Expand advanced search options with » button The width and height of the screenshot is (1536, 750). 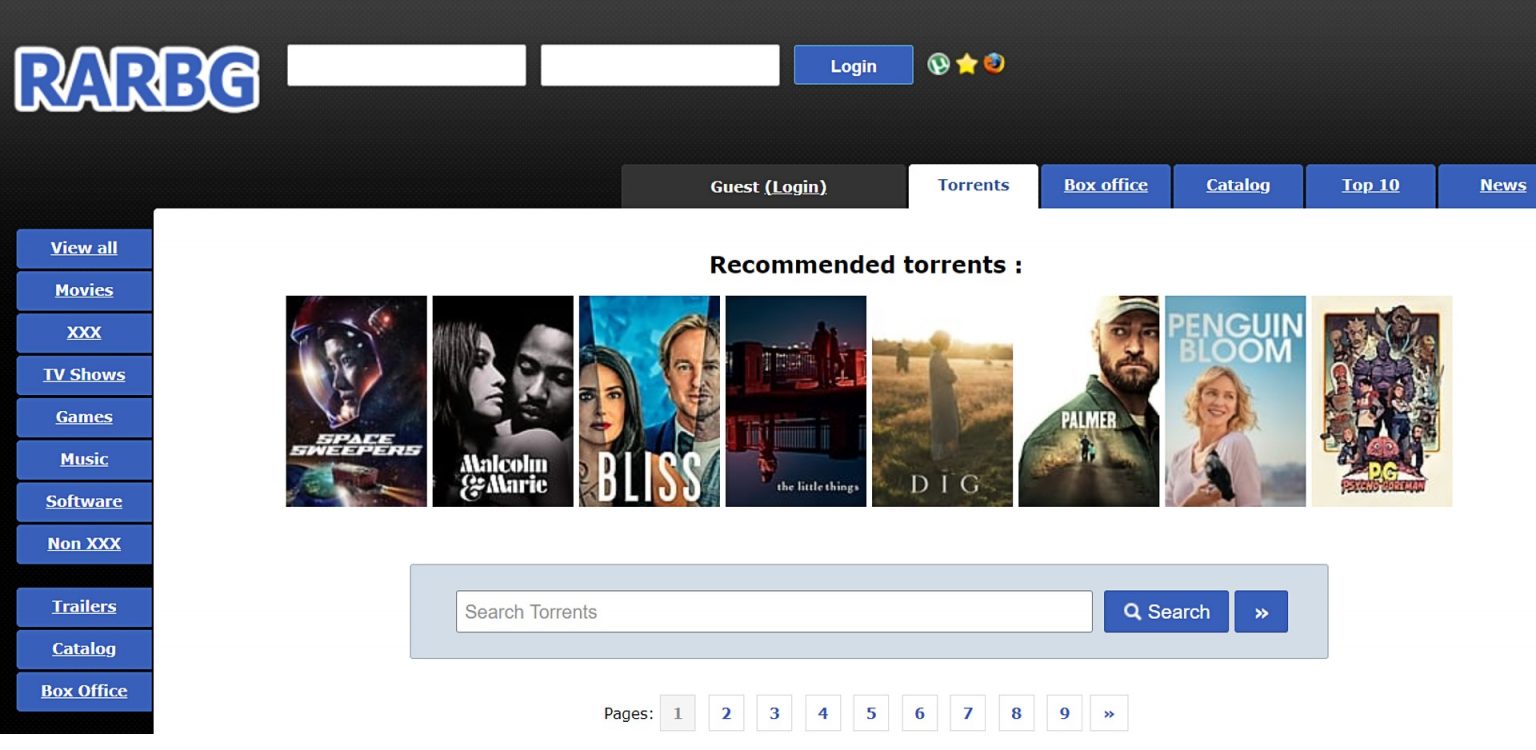pyautogui.click(x=1261, y=612)
